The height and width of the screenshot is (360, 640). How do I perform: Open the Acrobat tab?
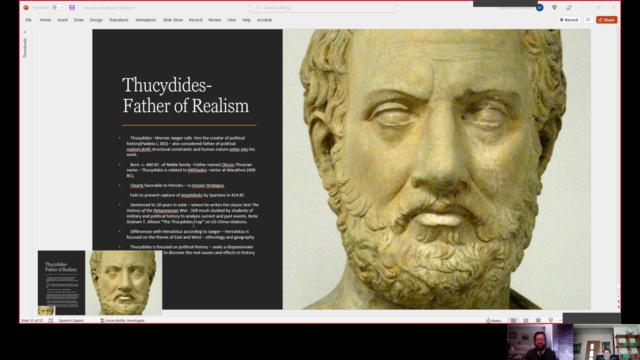click(x=264, y=20)
